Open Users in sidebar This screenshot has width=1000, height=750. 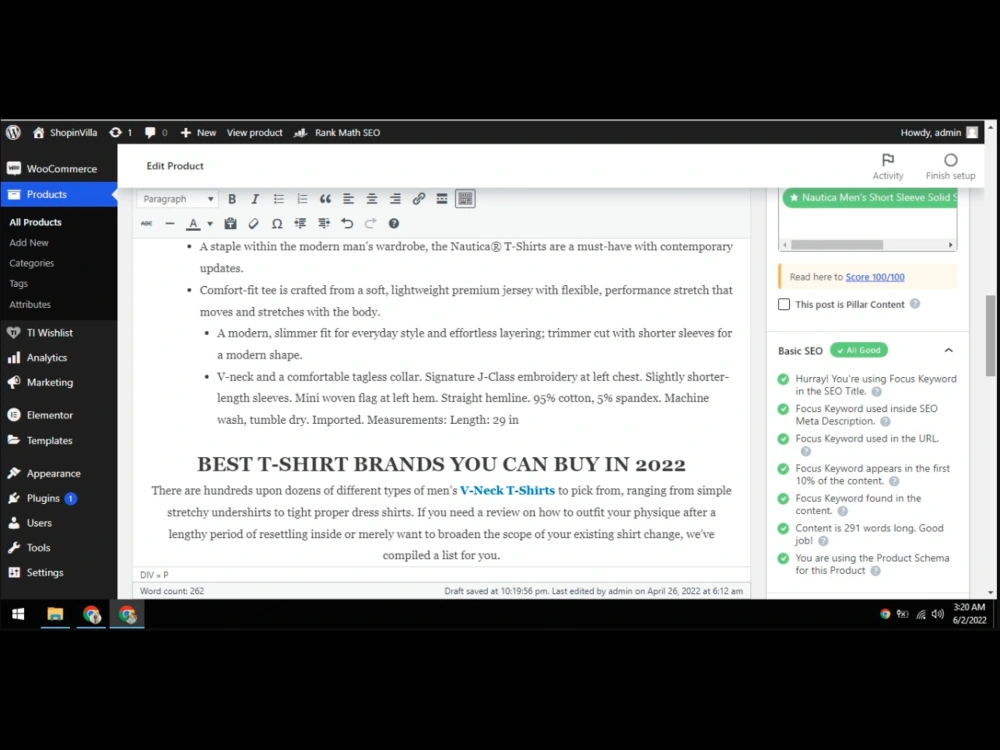pyautogui.click(x=59, y=522)
